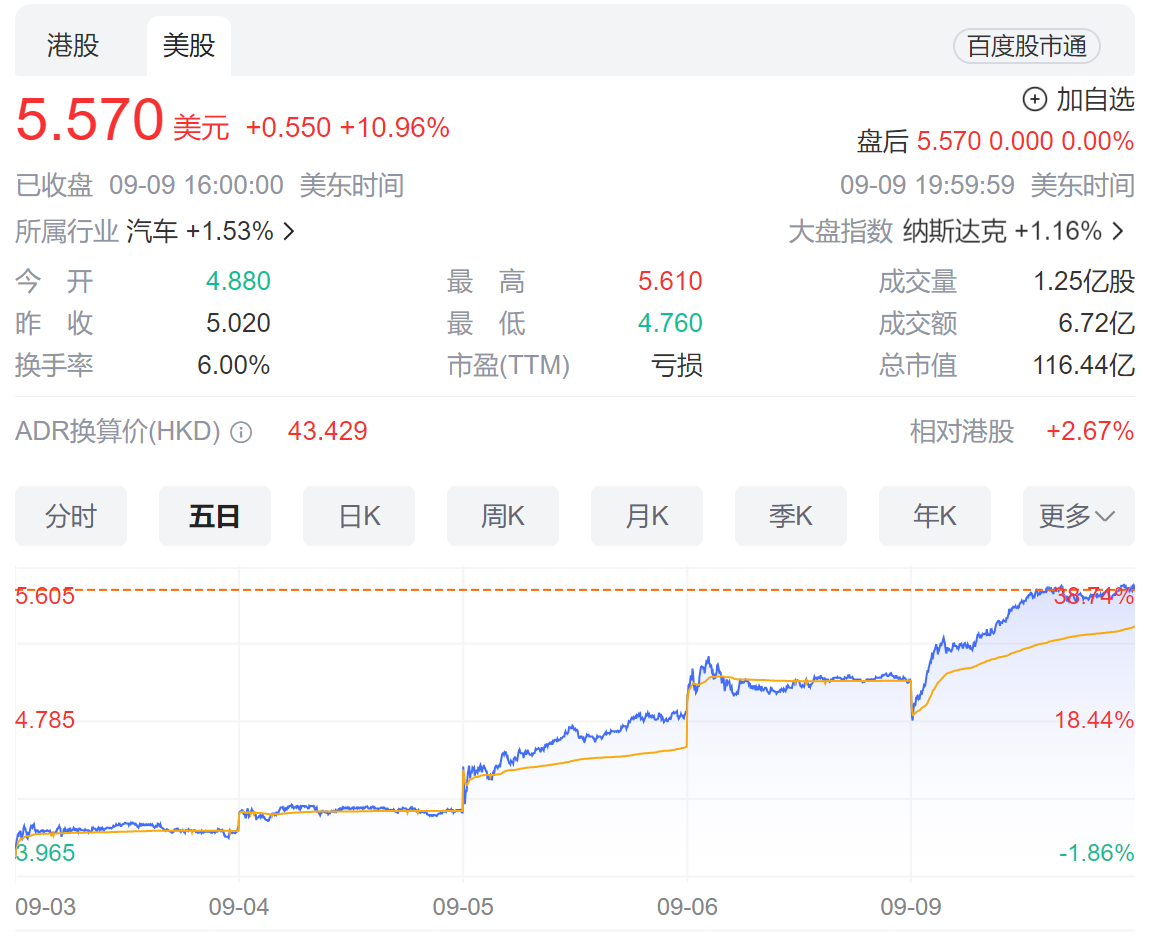Click the change value +0.550
Screen dimensions: 1160x936
tap(289, 127)
